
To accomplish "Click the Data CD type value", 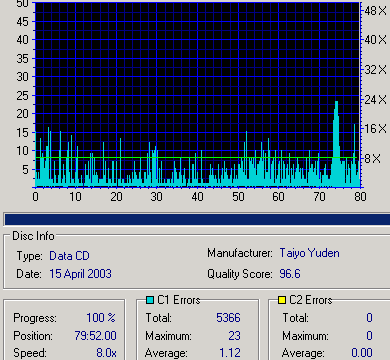I will click(x=69, y=256).
